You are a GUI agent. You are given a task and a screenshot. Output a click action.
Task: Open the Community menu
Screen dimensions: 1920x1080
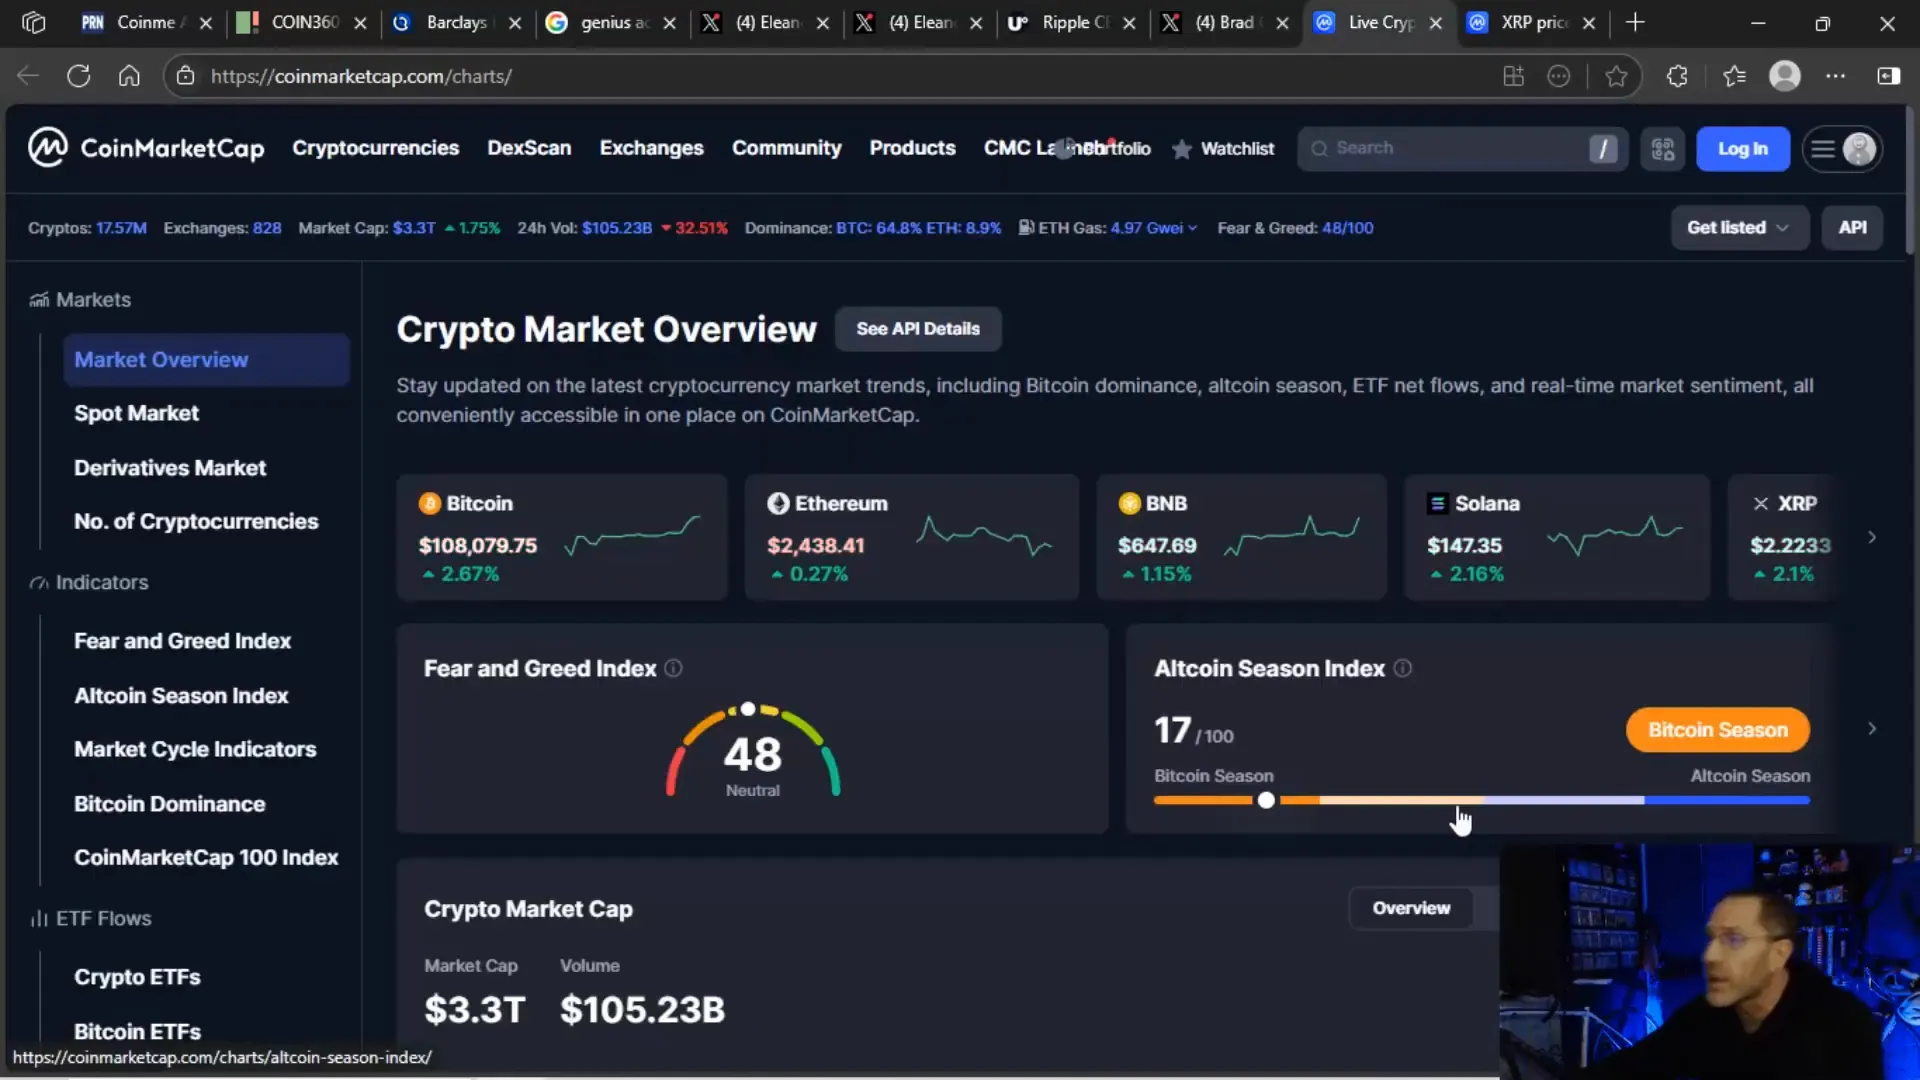[787, 148]
